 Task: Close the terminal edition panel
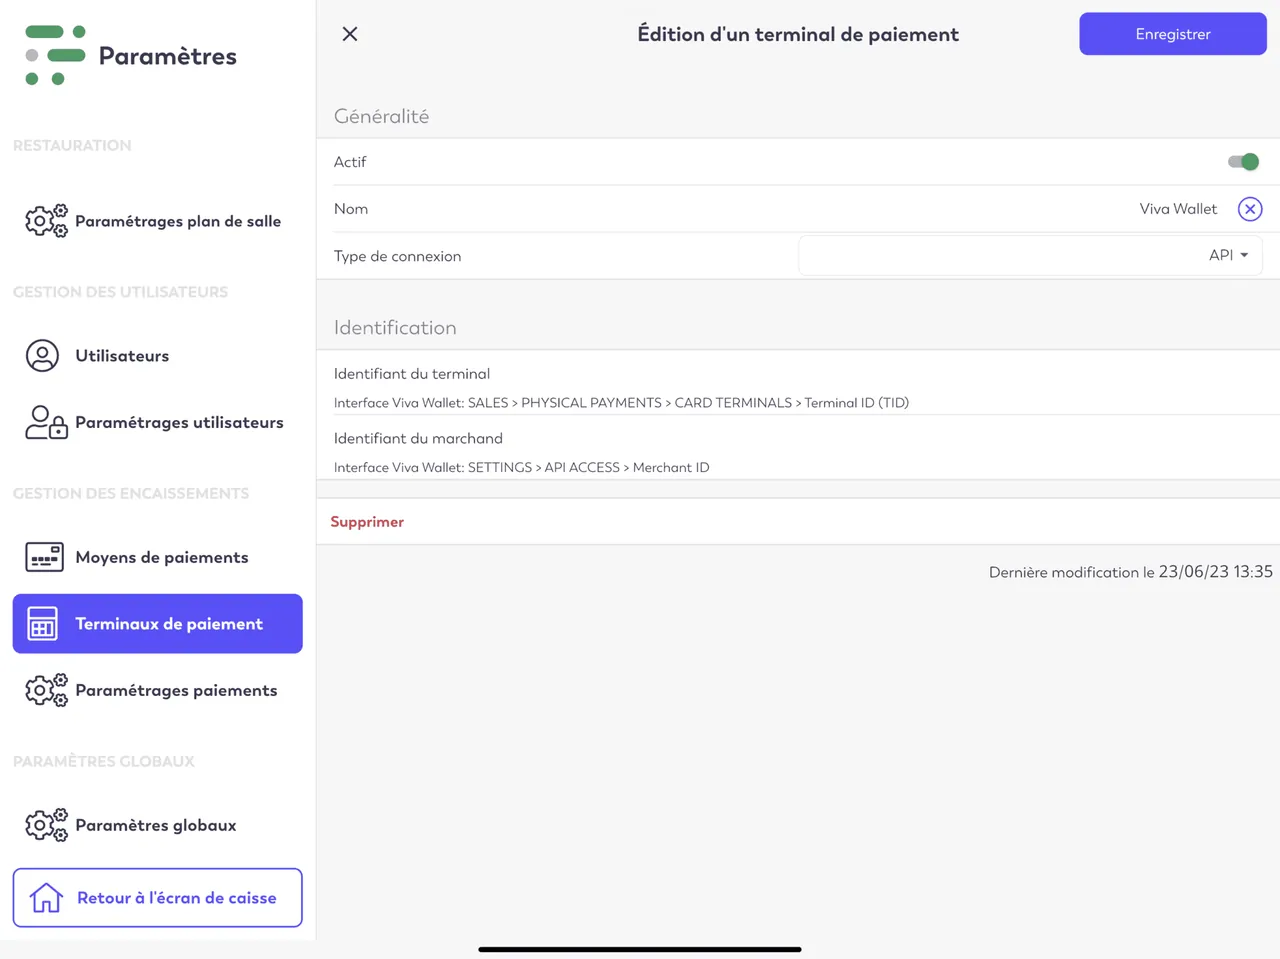pos(350,34)
